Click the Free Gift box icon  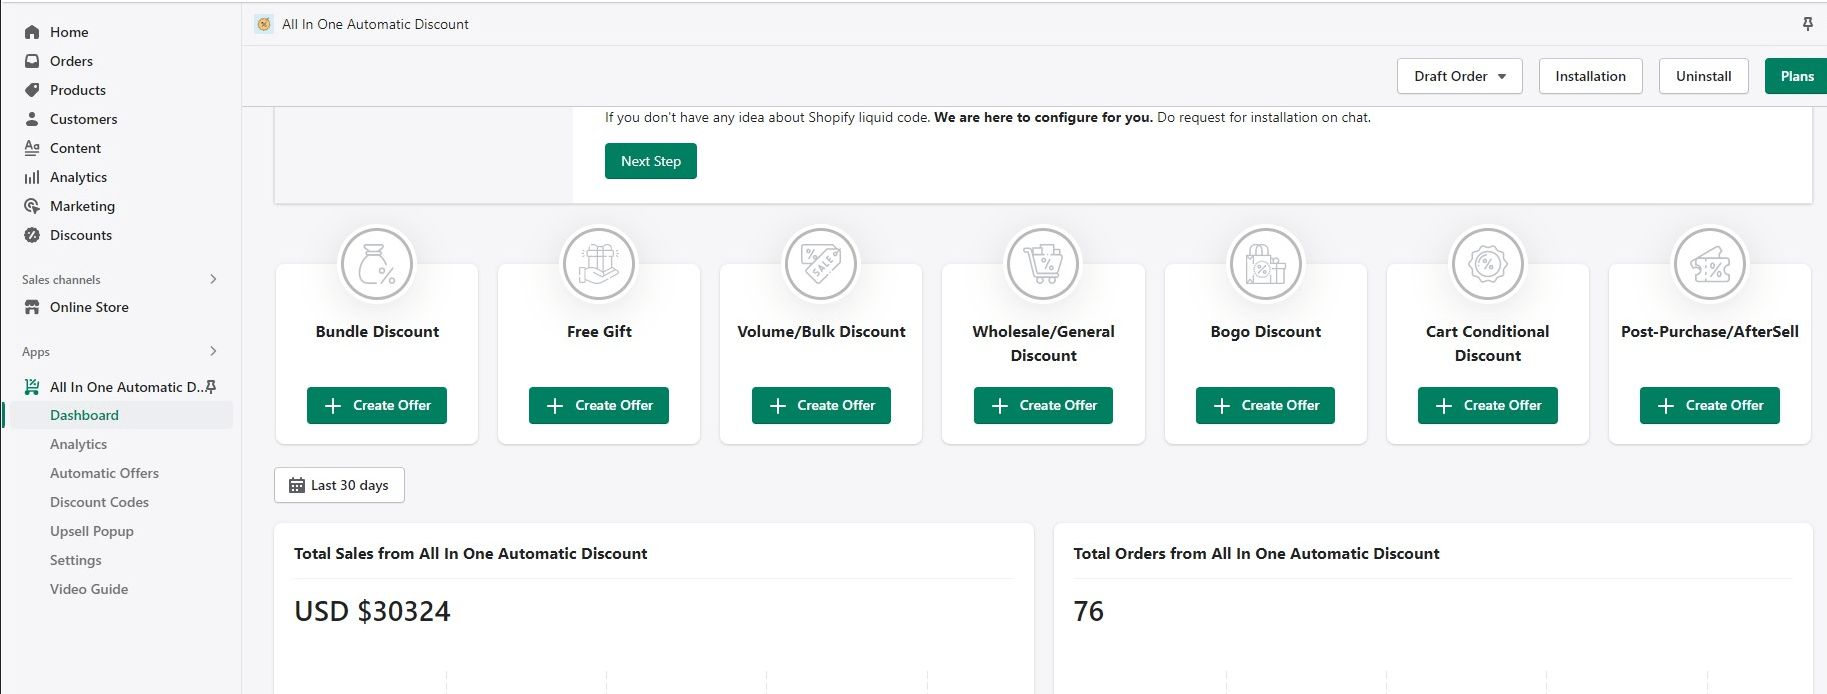599,265
